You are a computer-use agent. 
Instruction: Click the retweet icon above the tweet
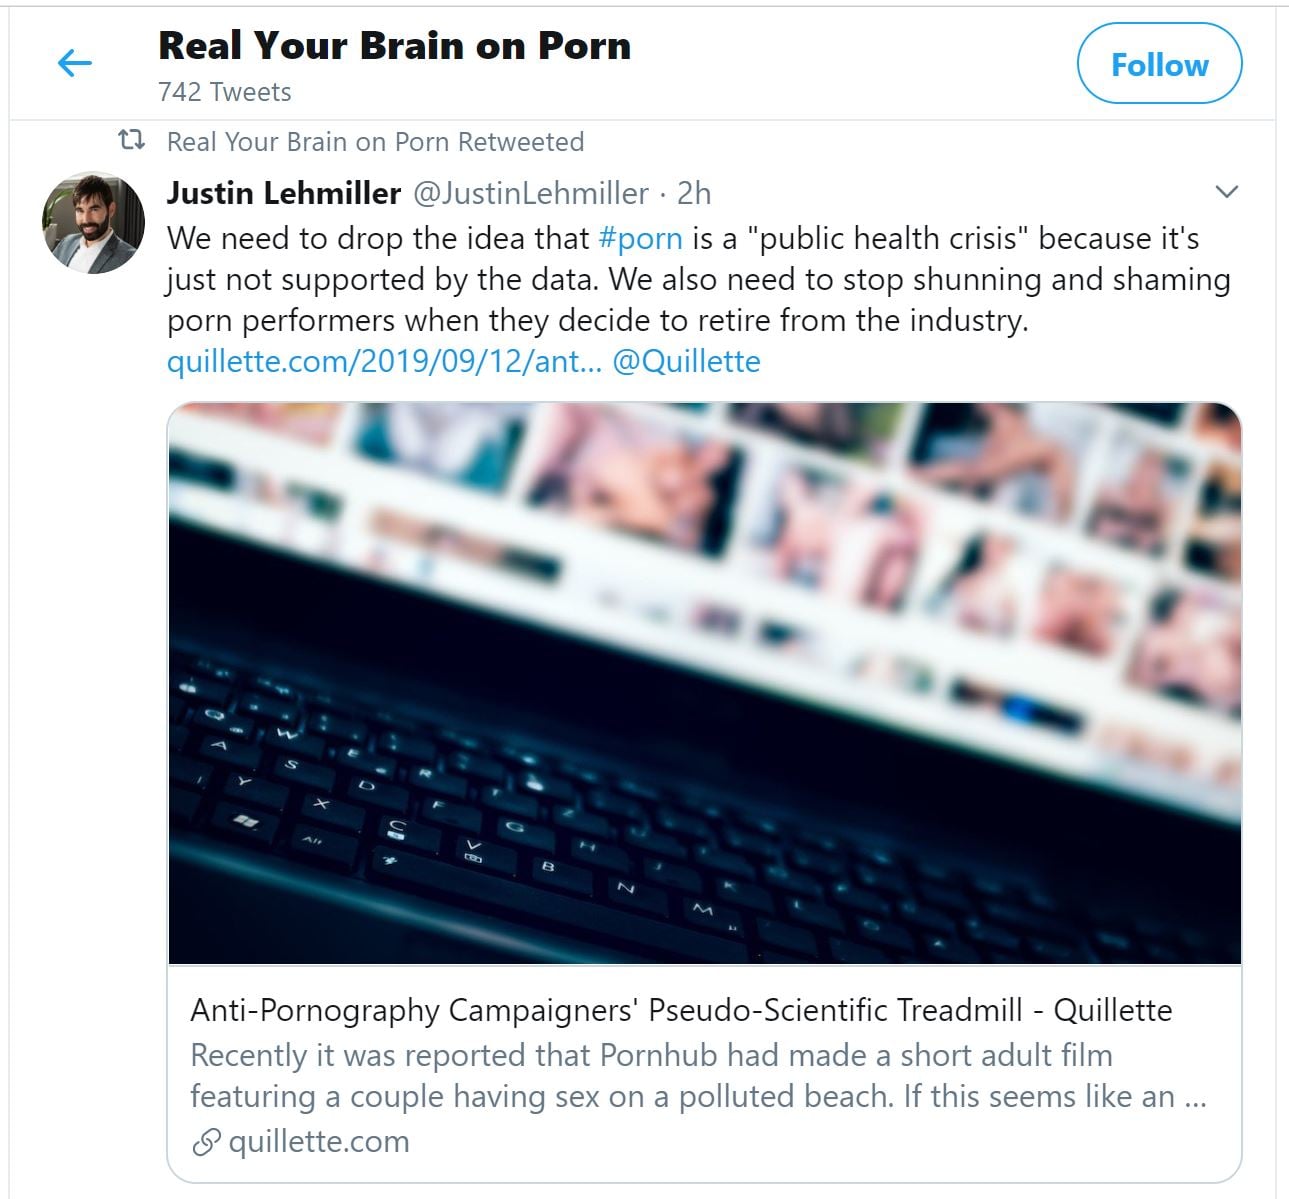coord(130,140)
